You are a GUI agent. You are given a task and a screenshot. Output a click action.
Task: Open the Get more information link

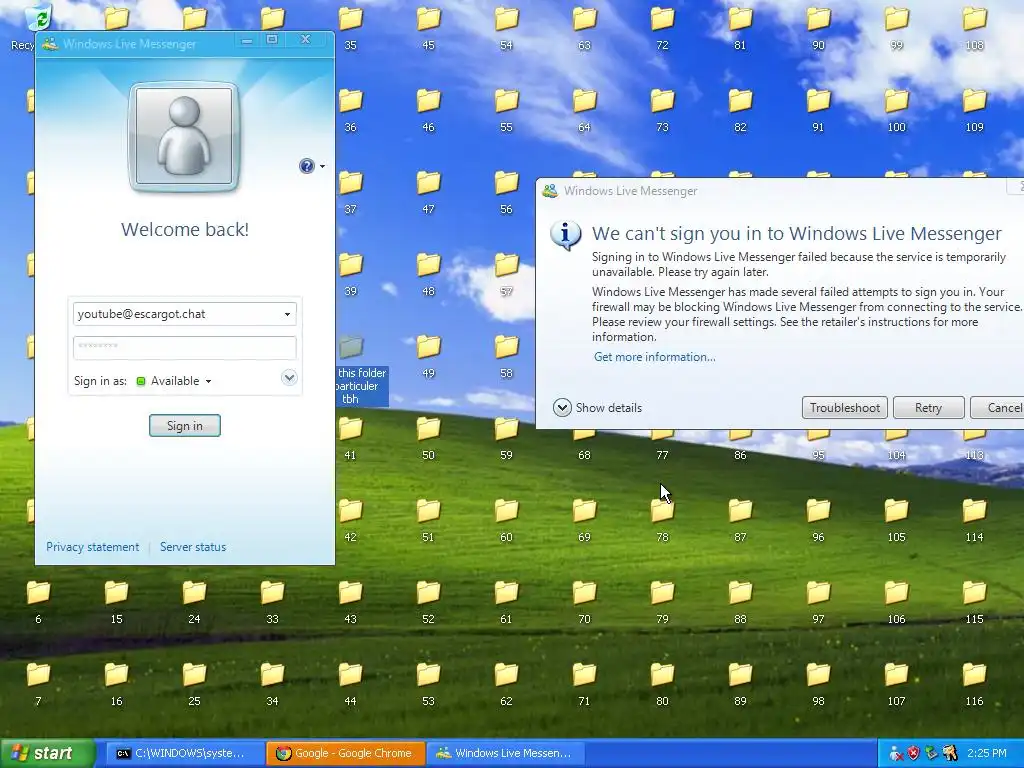point(654,357)
